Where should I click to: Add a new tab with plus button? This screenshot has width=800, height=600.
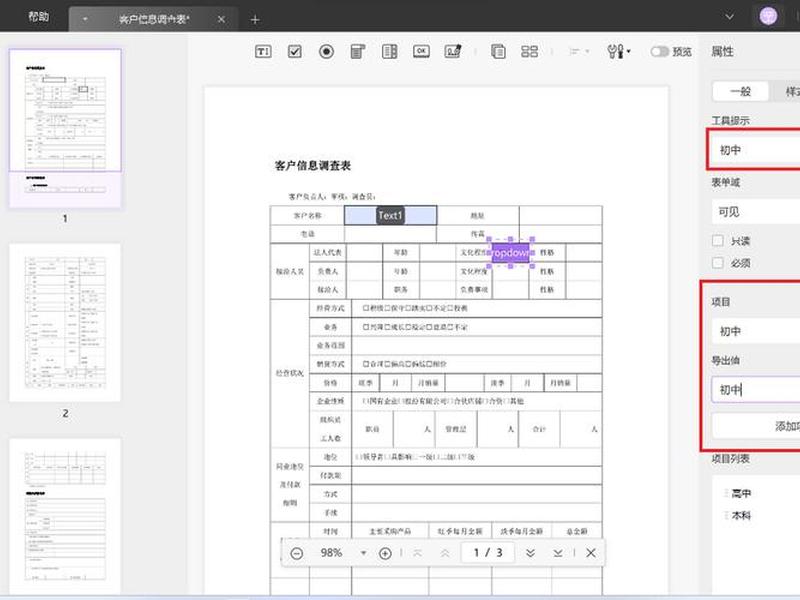coord(255,19)
